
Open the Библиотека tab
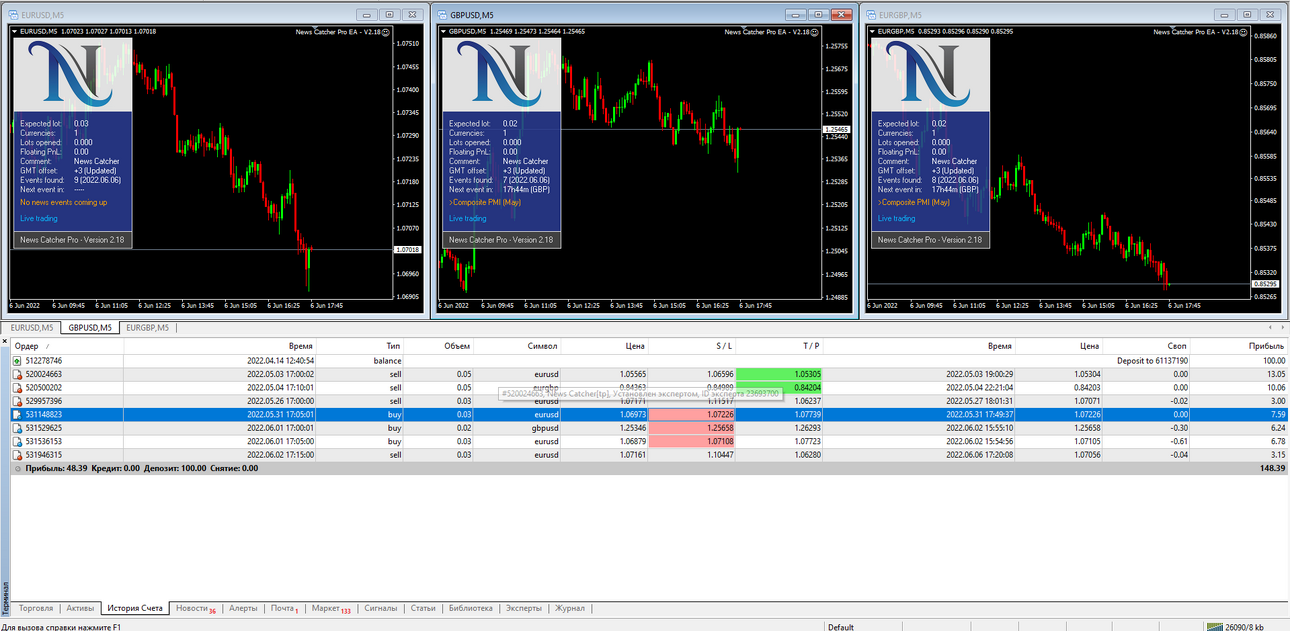[x=471, y=608]
